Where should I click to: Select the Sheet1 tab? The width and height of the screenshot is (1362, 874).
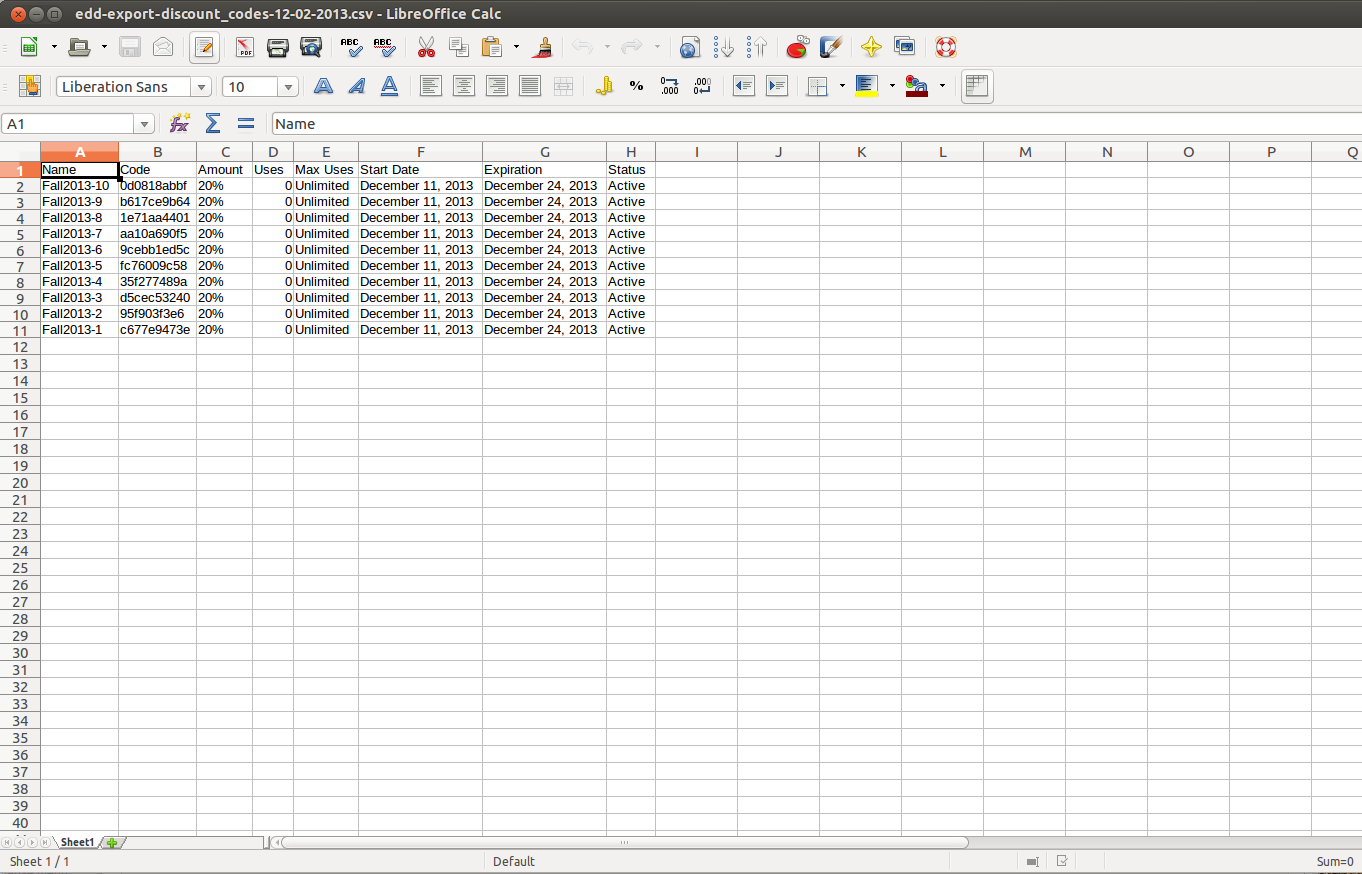click(77, 843)
